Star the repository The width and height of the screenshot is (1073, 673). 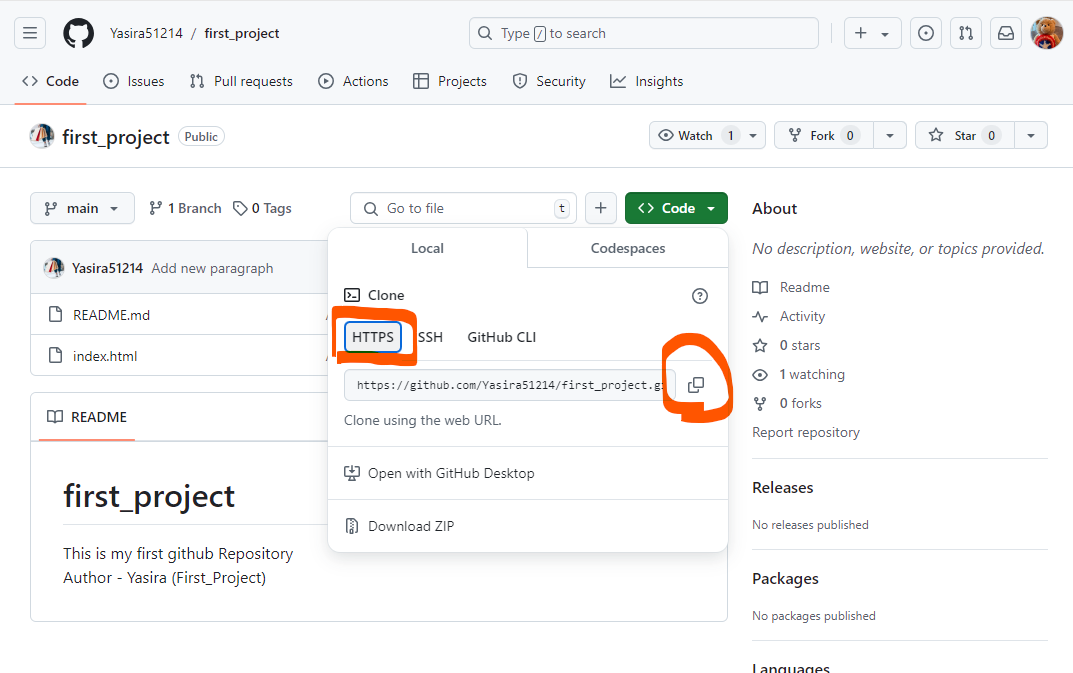point(965,136)
